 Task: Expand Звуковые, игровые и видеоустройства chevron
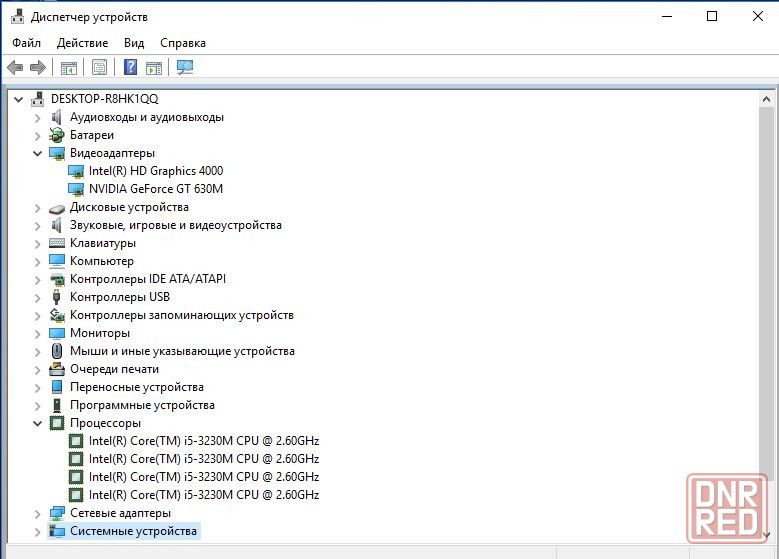(x=37, y=226)
